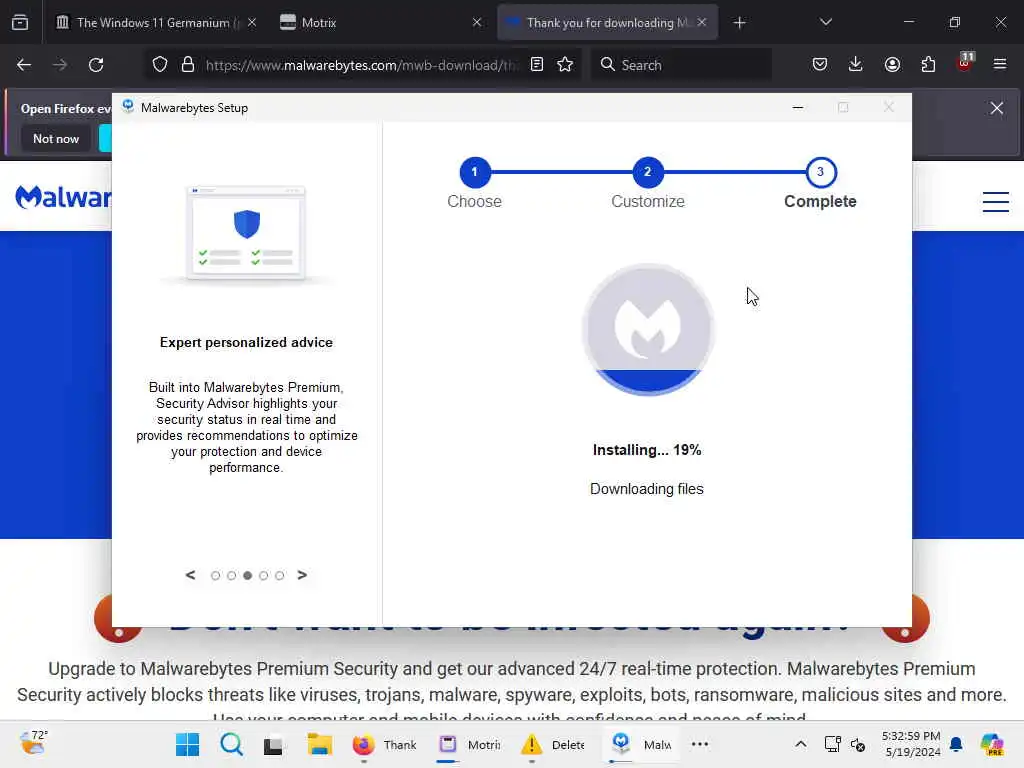Screen dimensions: 1024x768
Task: Click the Firefox forward arrow
Action: click(59, 65)
